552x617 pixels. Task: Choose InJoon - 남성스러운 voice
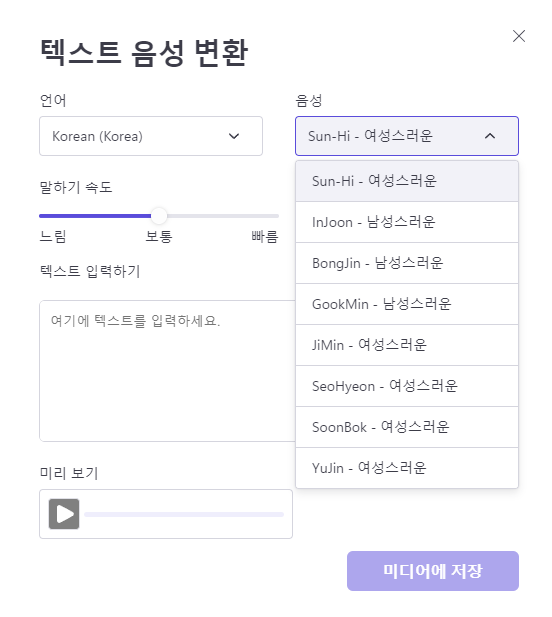(407, 222)
